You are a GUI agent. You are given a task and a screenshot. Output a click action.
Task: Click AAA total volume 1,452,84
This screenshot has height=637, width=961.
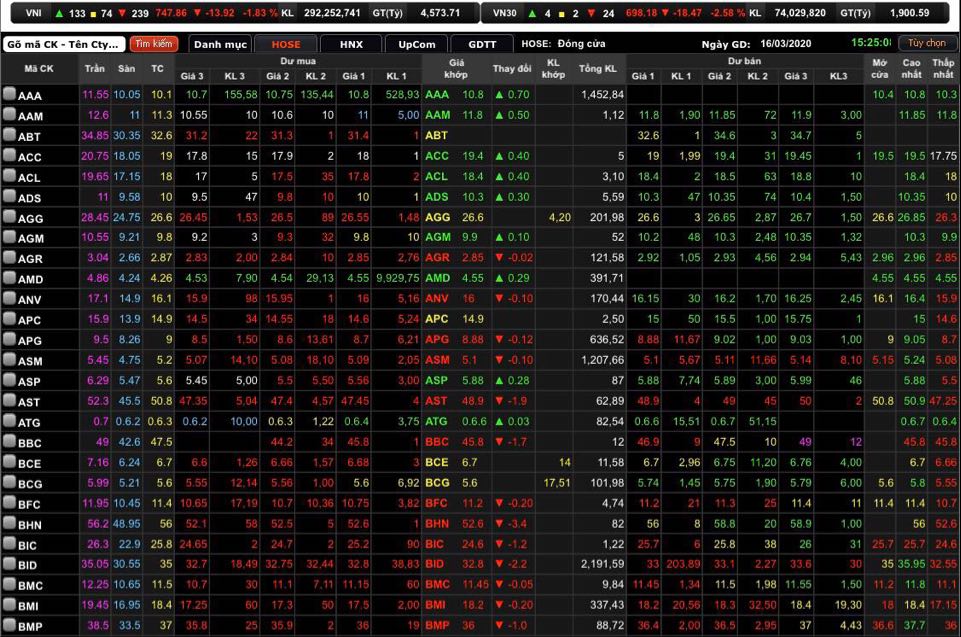pyautogui.click(x=602, y=94)
